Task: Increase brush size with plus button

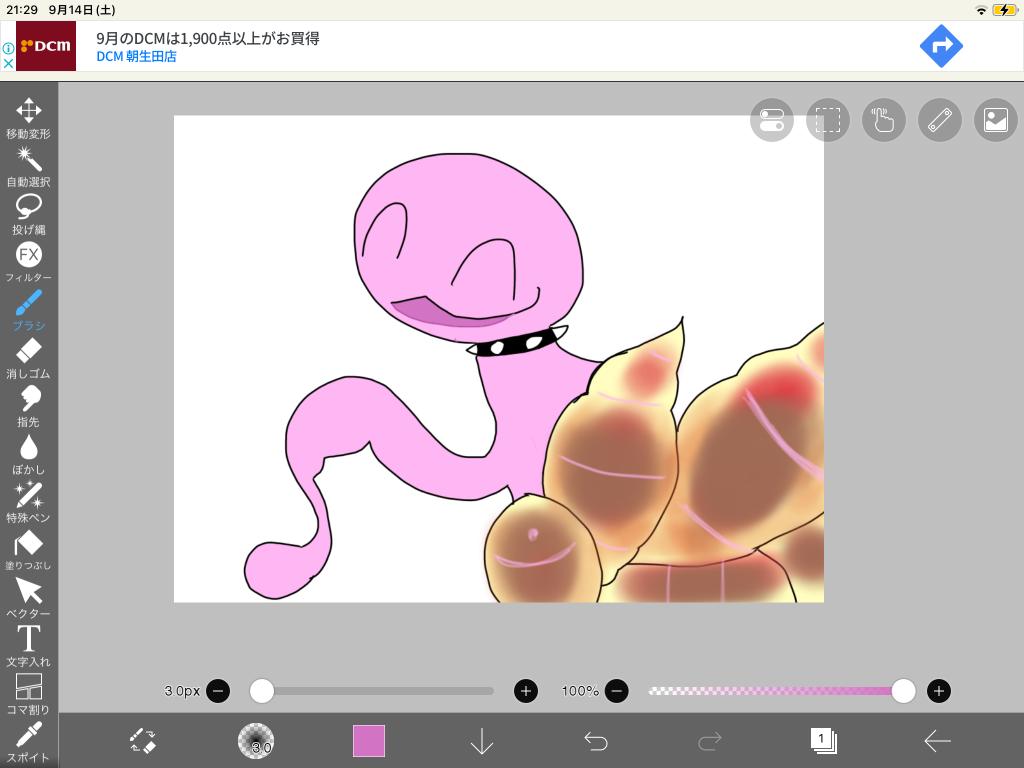Action: tap(526, 691)
